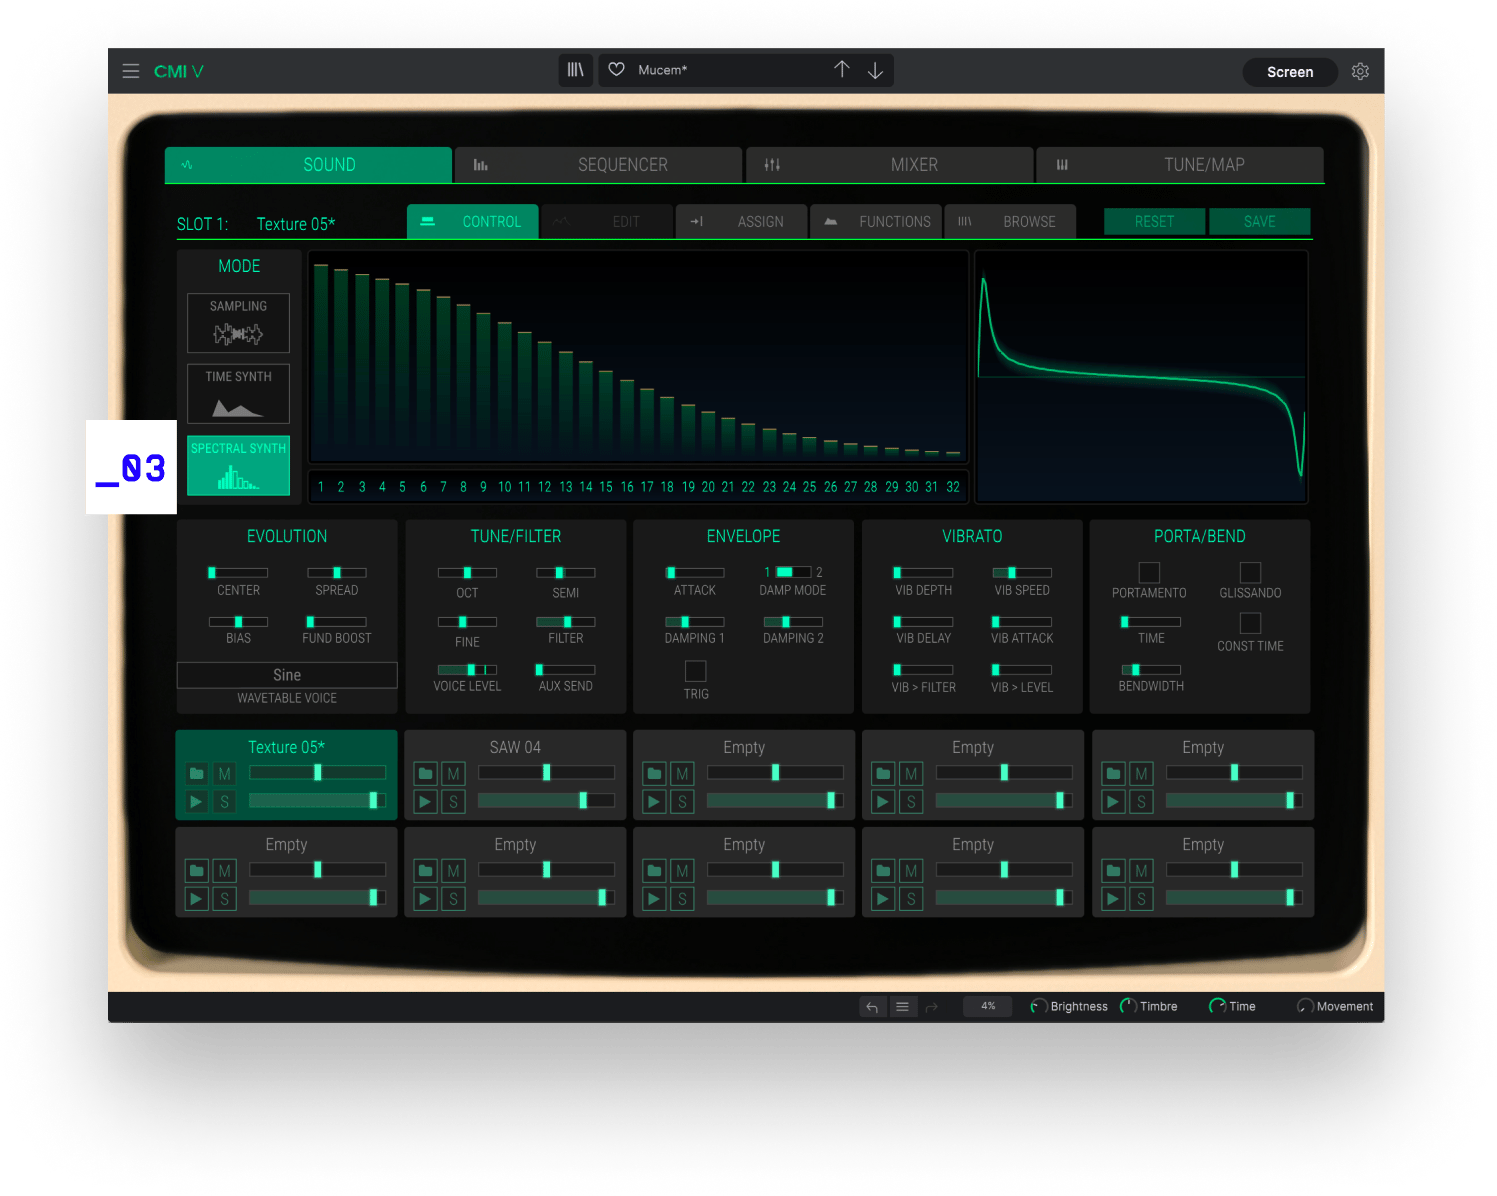
Task: Adjust the Damping 1 slider
Action: (695, 621)
